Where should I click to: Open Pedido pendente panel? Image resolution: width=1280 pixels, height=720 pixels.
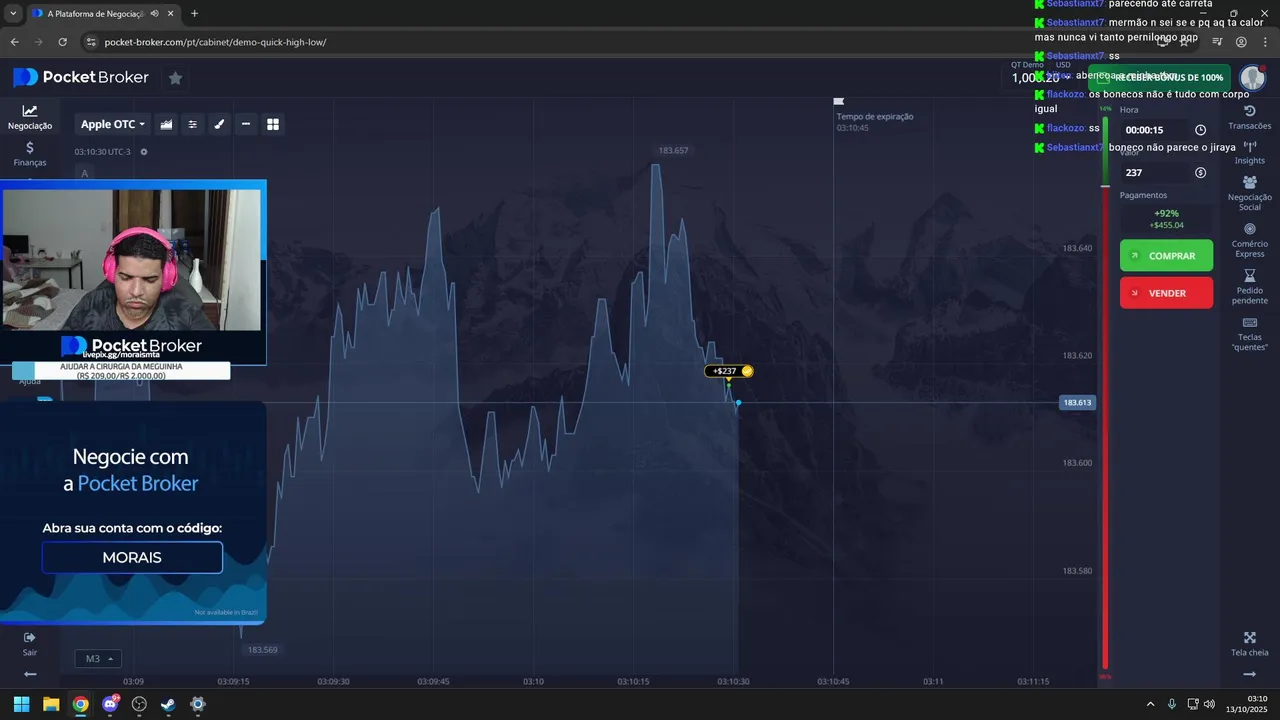pos(1249,287)
